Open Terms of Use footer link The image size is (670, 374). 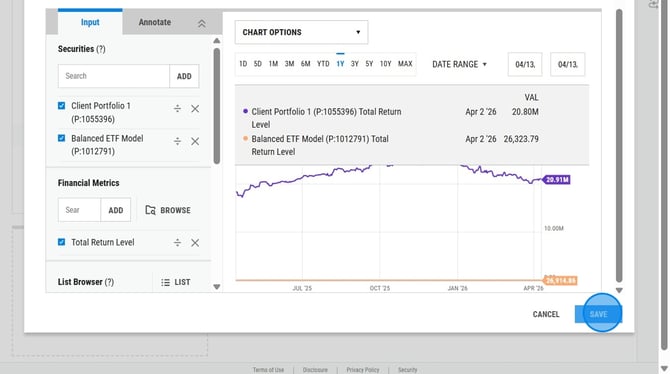268,370
